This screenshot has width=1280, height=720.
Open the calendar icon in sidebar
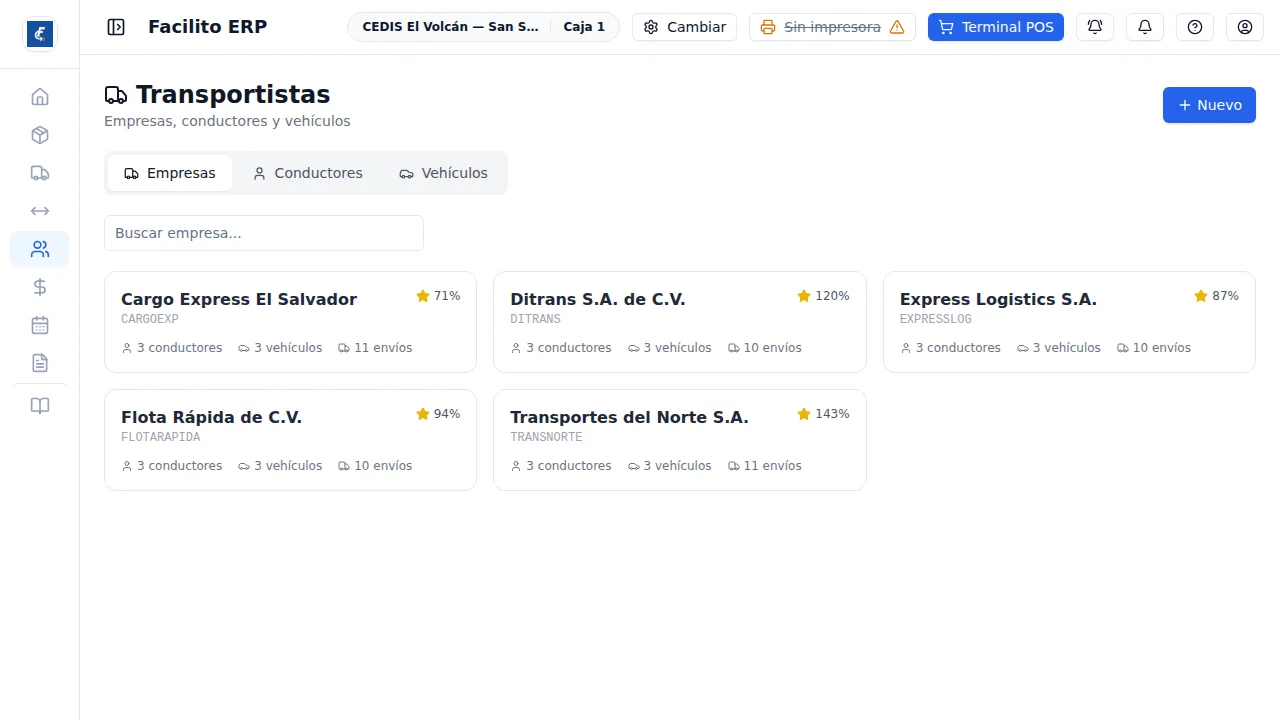(x=40, y=325)
